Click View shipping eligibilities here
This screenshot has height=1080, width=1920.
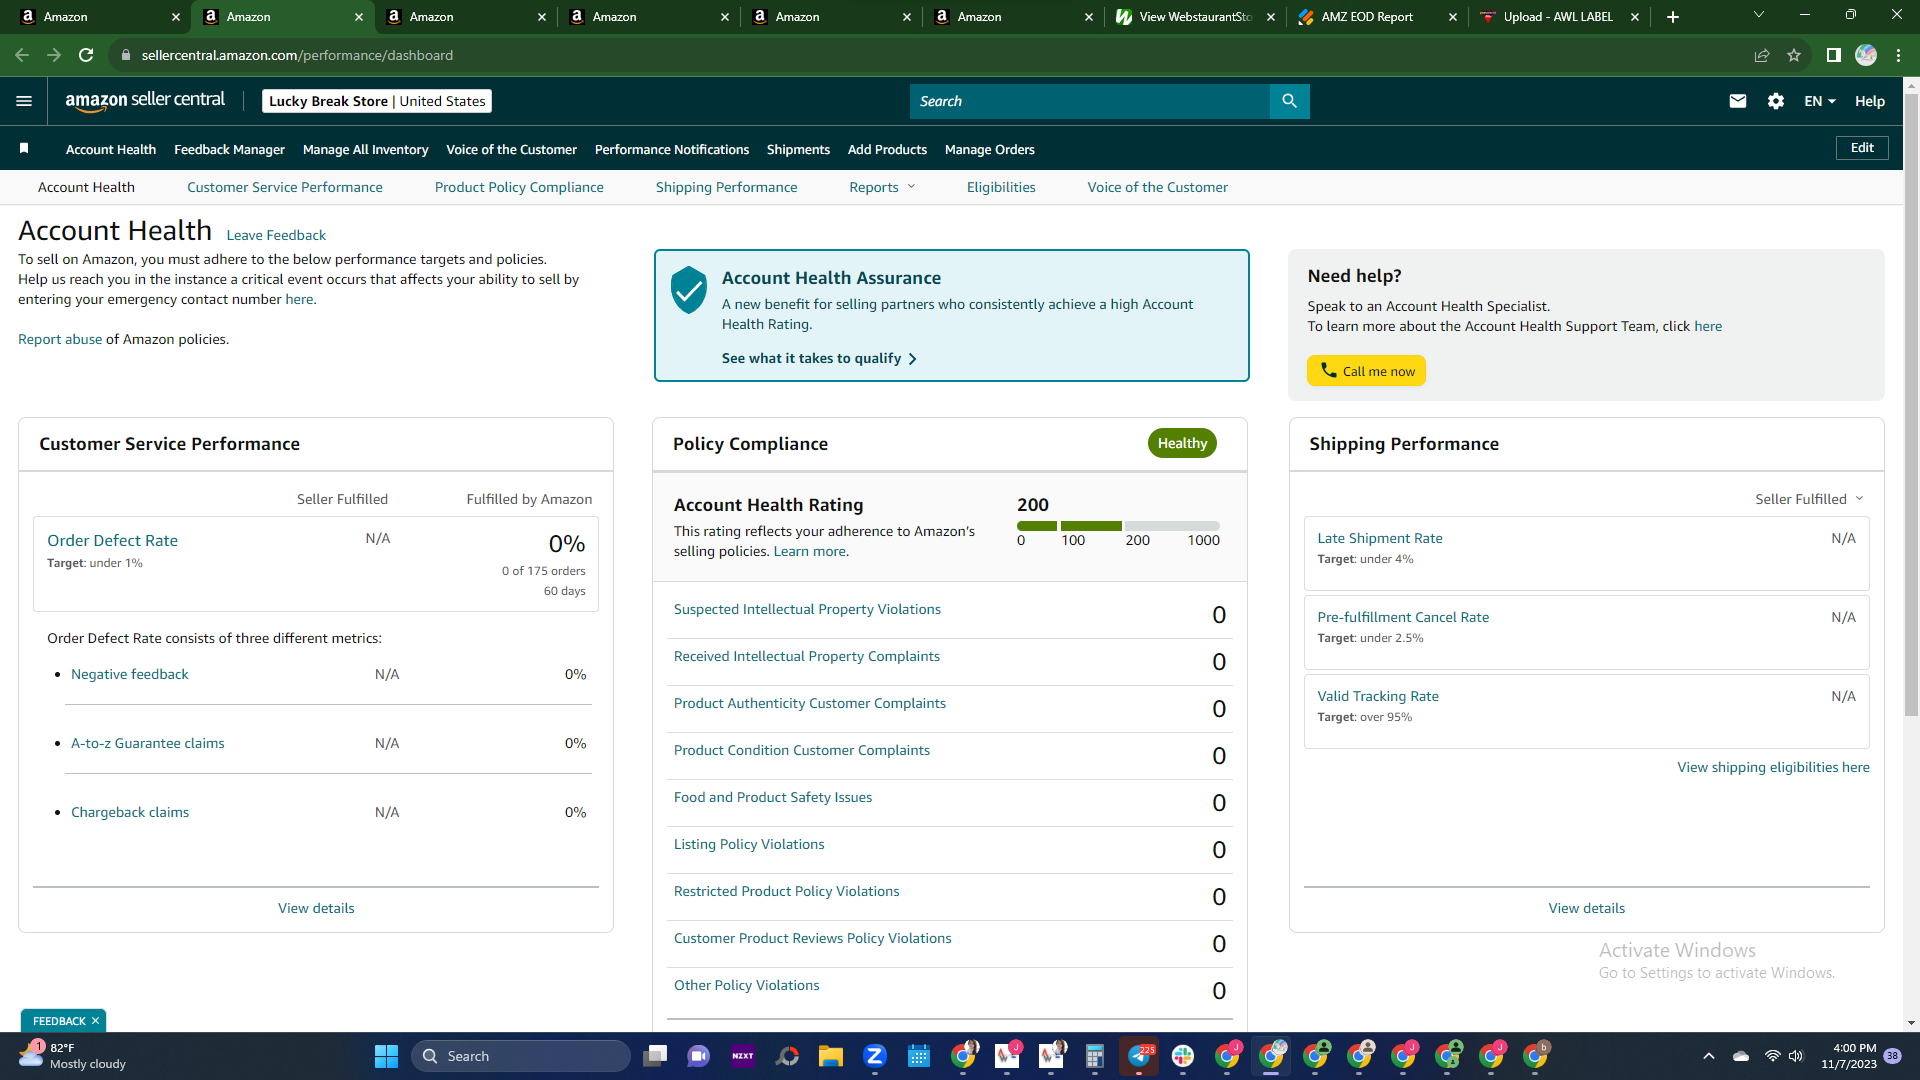click(1773, 767)
